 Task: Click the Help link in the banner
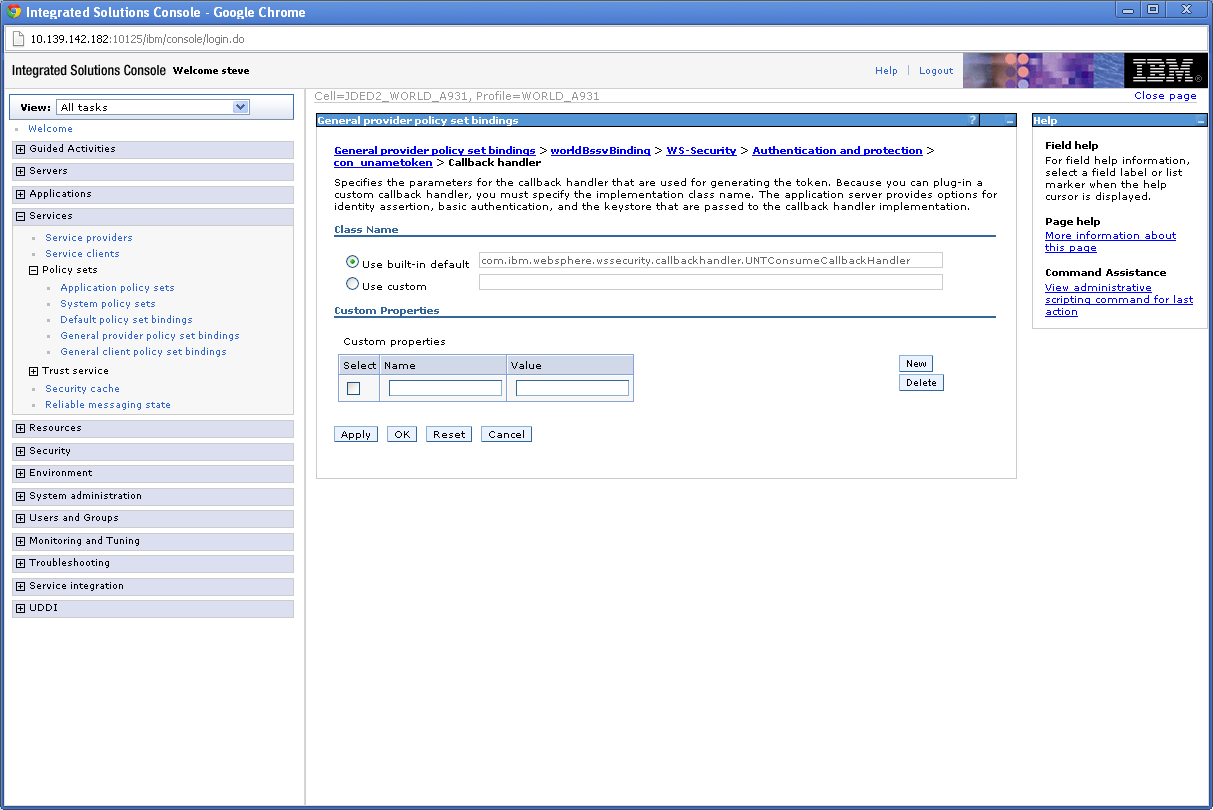coord(886,71)
